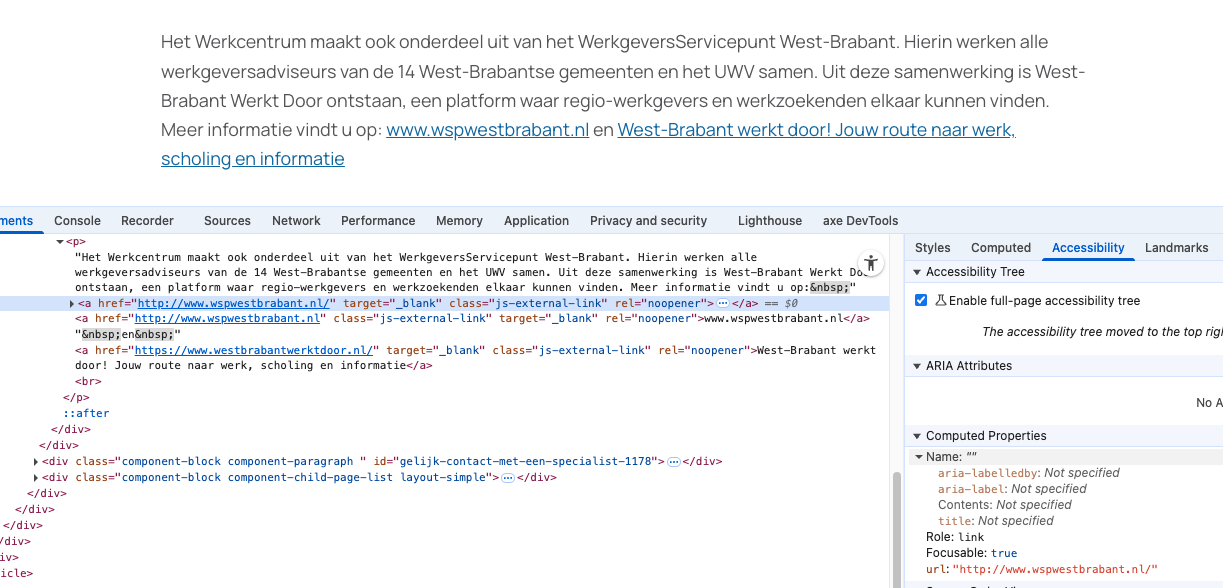Open the West-Brabant werkt door link
Image resolution: width=1223 pixels, height=588 pixels.
tap(817, 130)
